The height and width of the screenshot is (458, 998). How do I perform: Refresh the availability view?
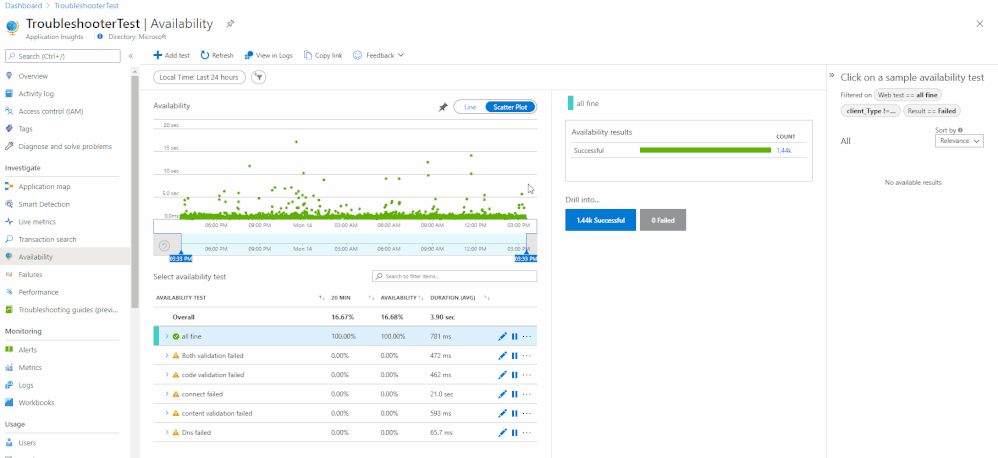click(217, 55)
